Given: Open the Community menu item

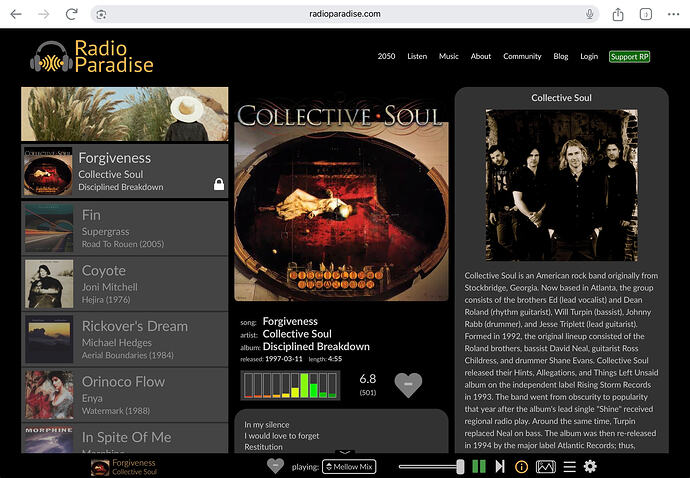Looking at the screenshot, I should click(x=522, y=56).
